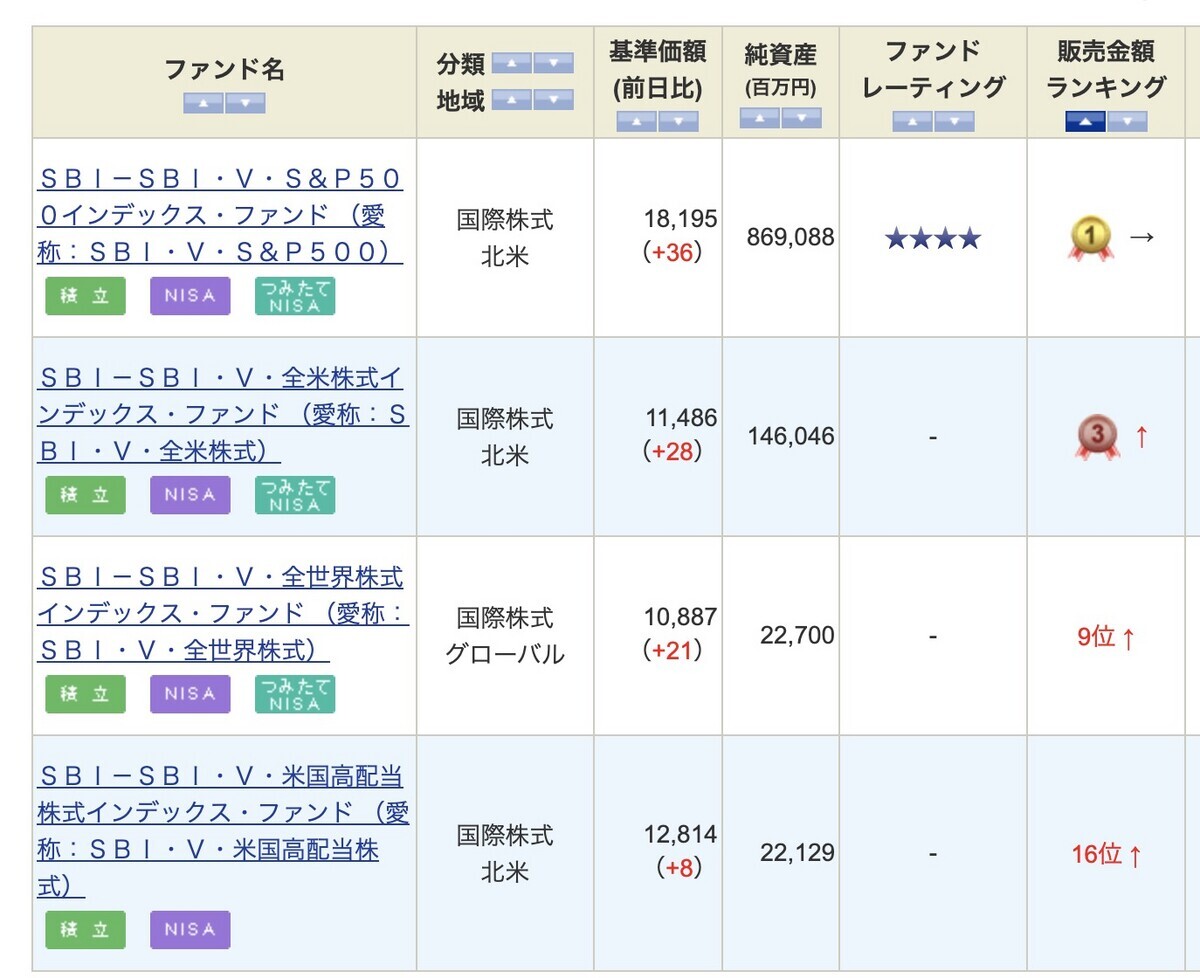Click ファンドレーティング header text

933,69
